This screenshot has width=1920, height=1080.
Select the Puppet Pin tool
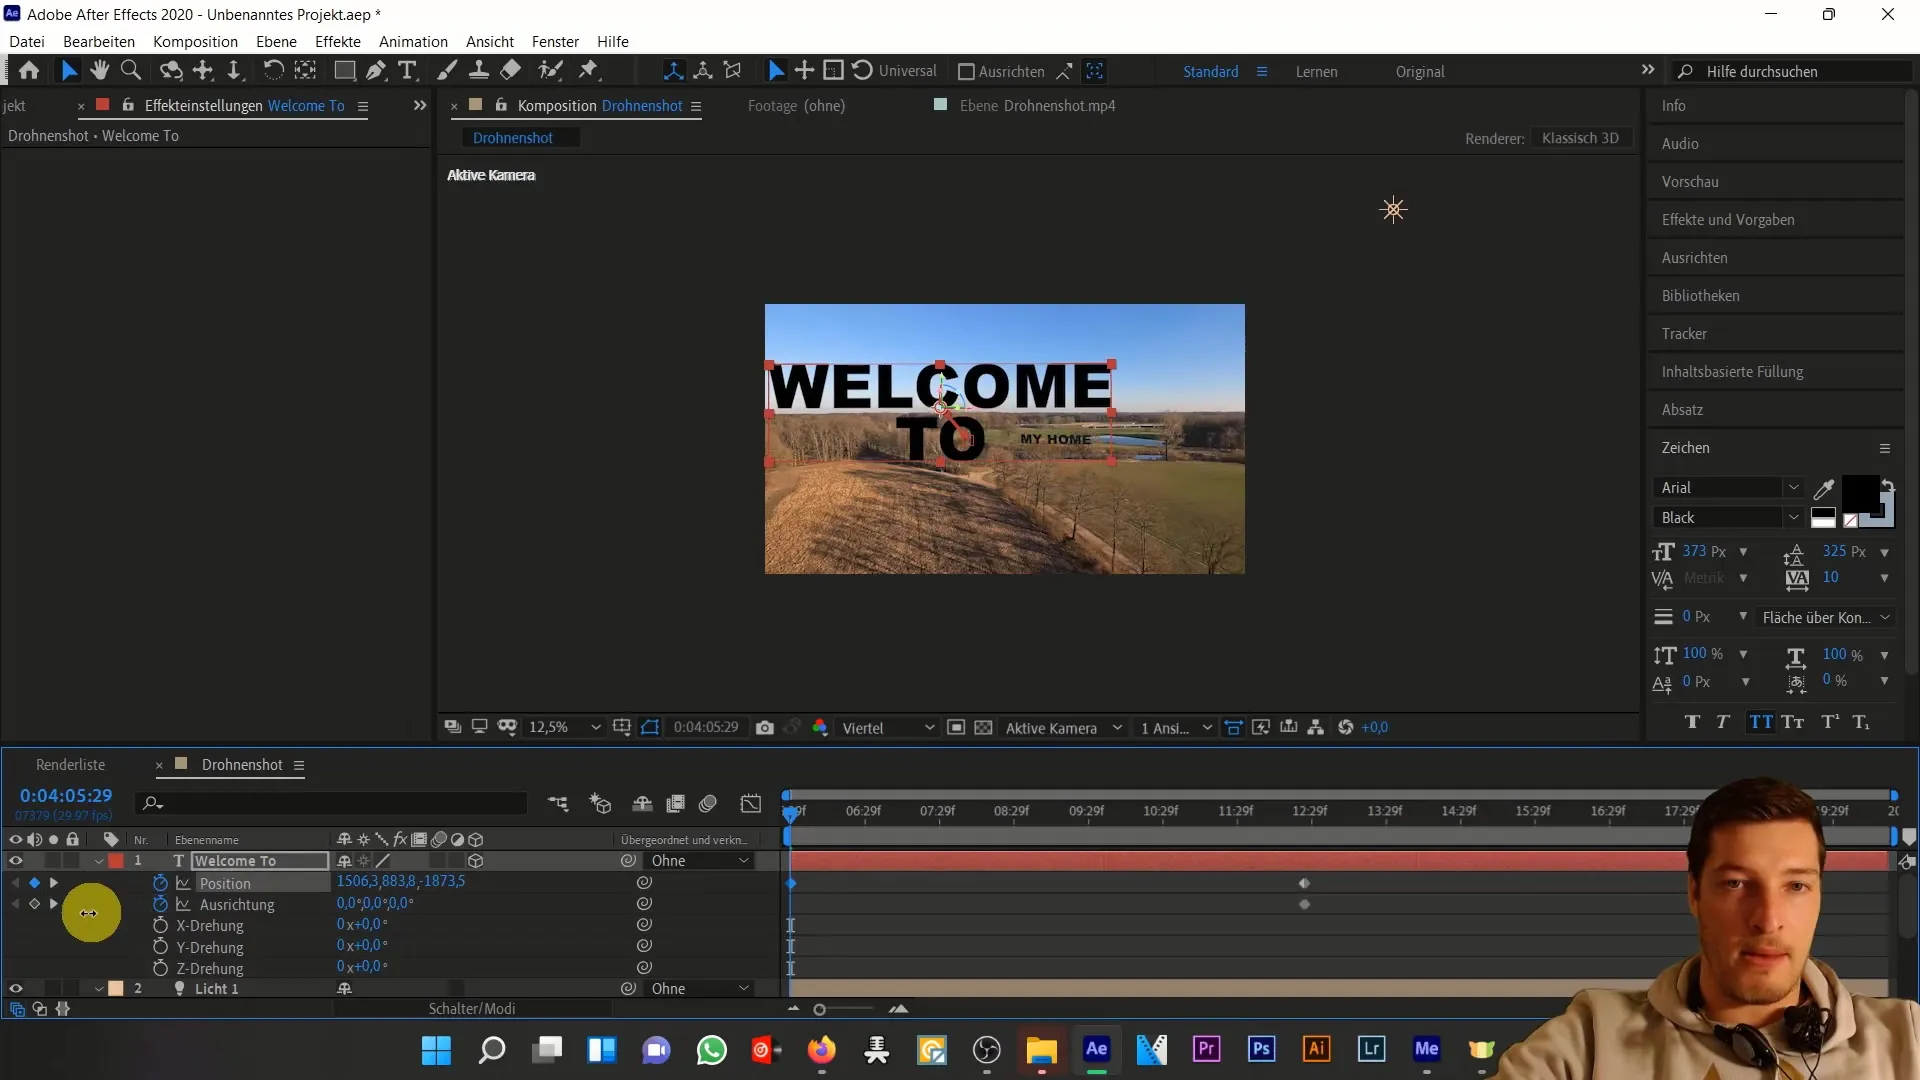(x=589, y=71)
